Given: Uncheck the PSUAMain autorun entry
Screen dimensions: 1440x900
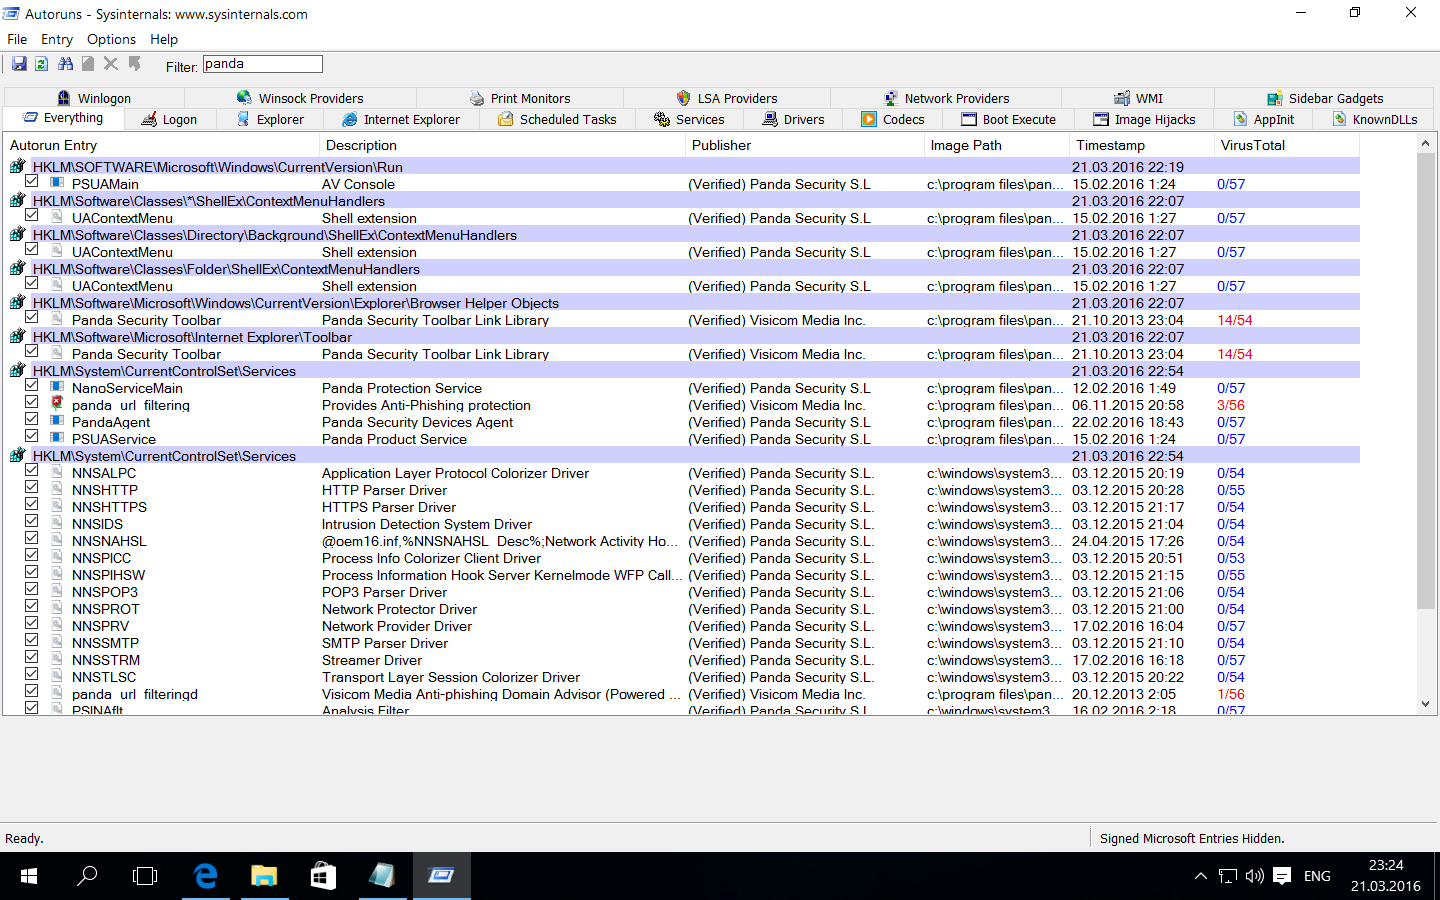Looking at the screenshot, I should click(x=32, y=183).
